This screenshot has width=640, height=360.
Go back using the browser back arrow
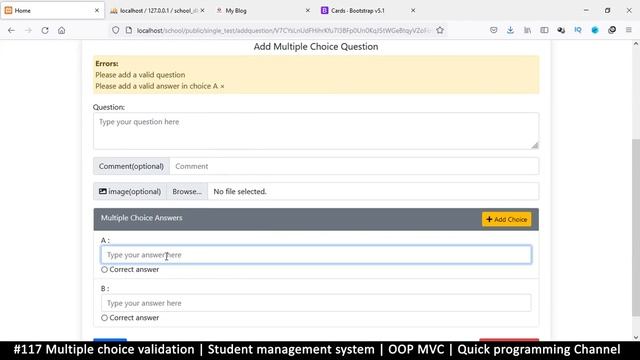pos(11,30)
